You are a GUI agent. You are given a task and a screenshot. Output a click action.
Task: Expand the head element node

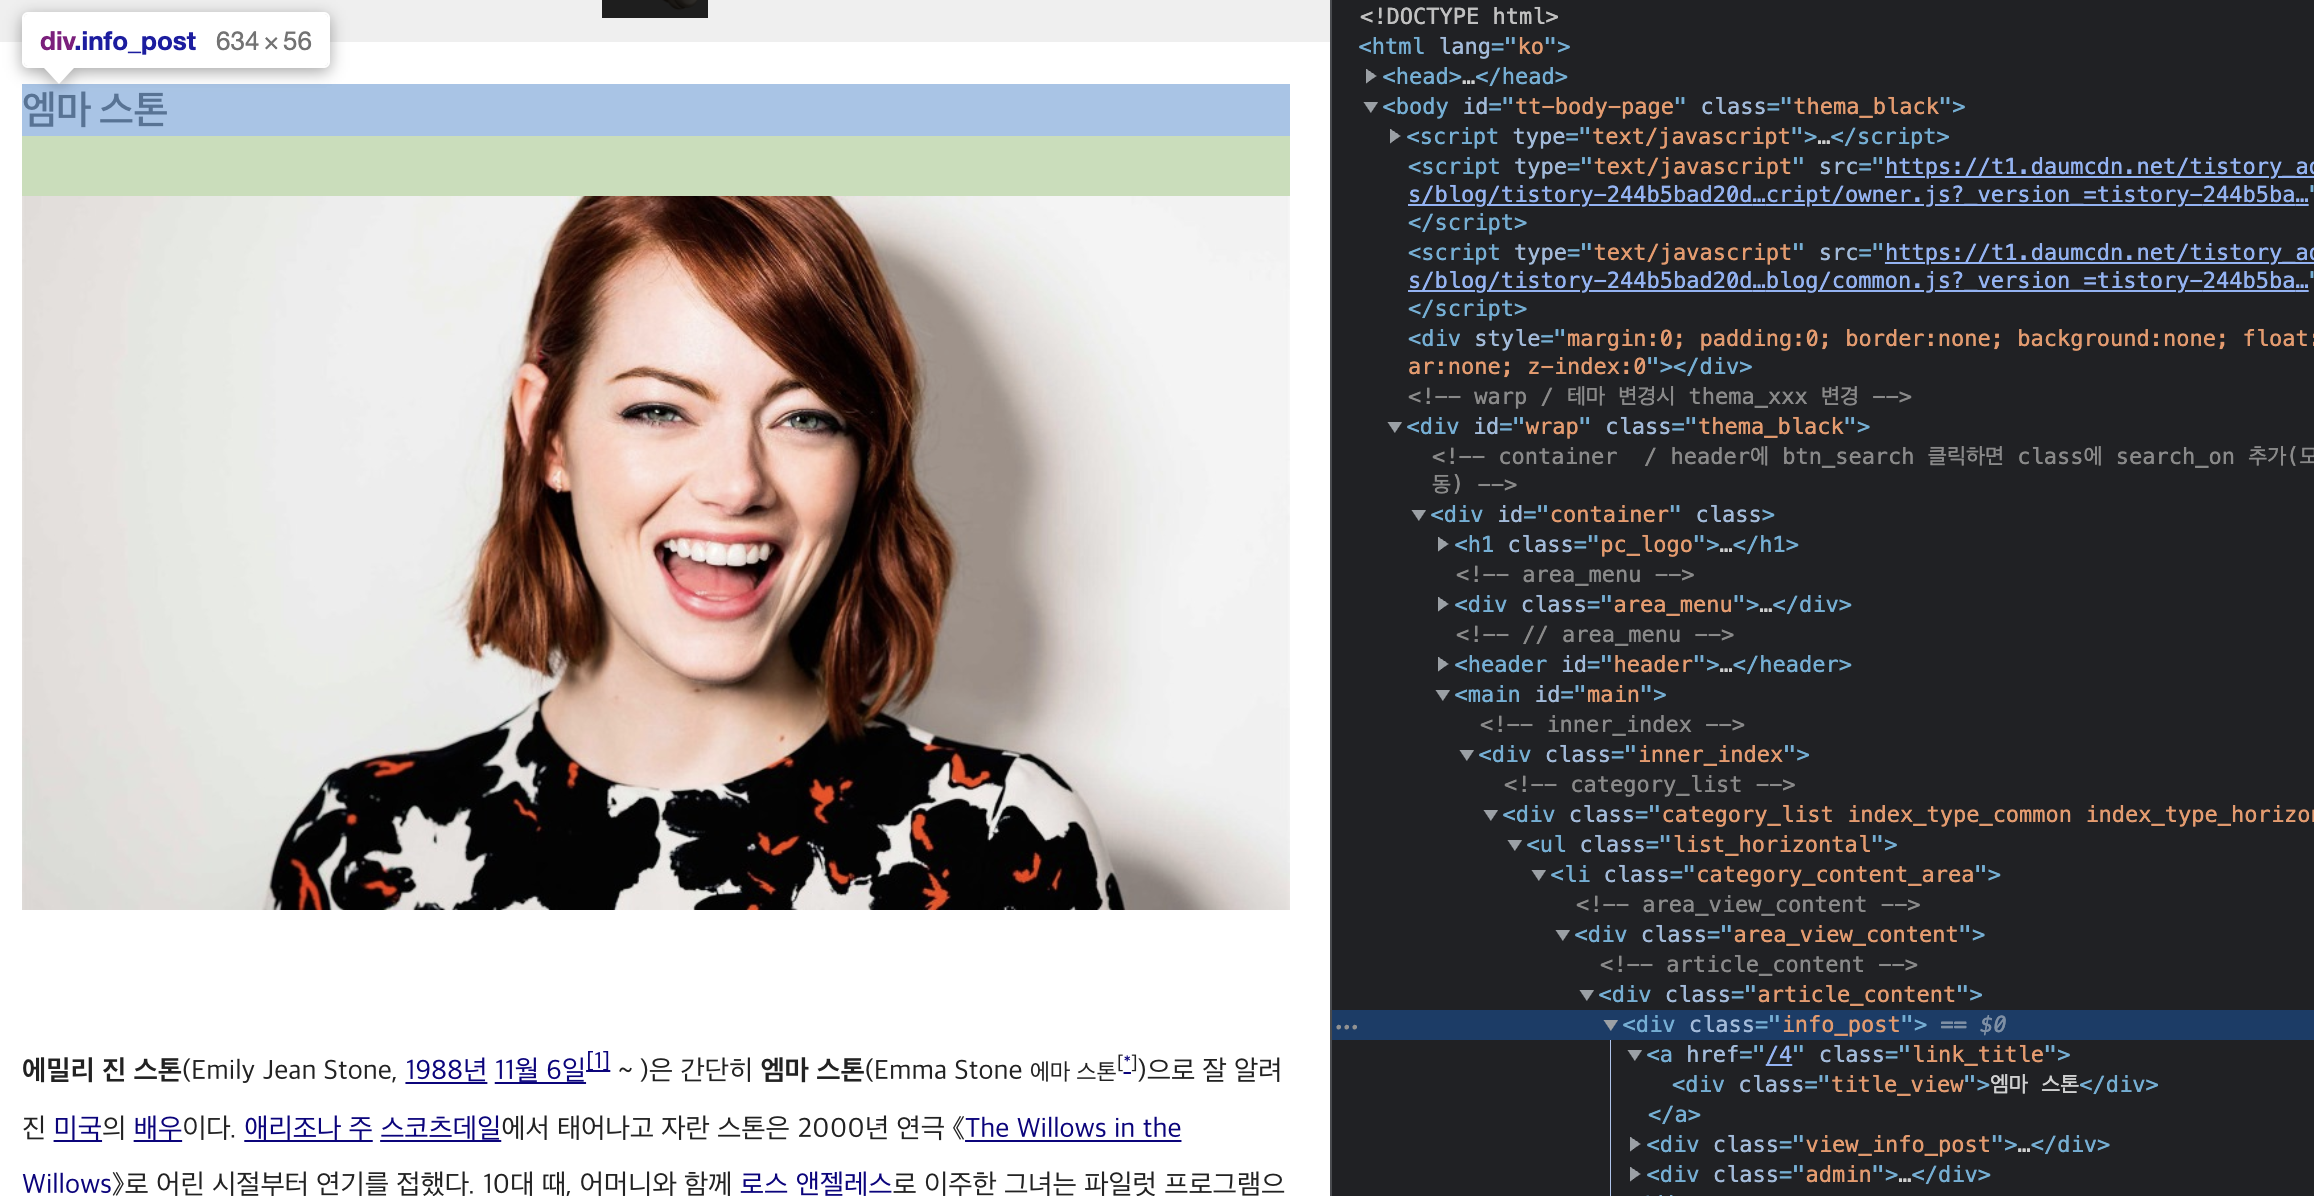tap(1371, 76)
